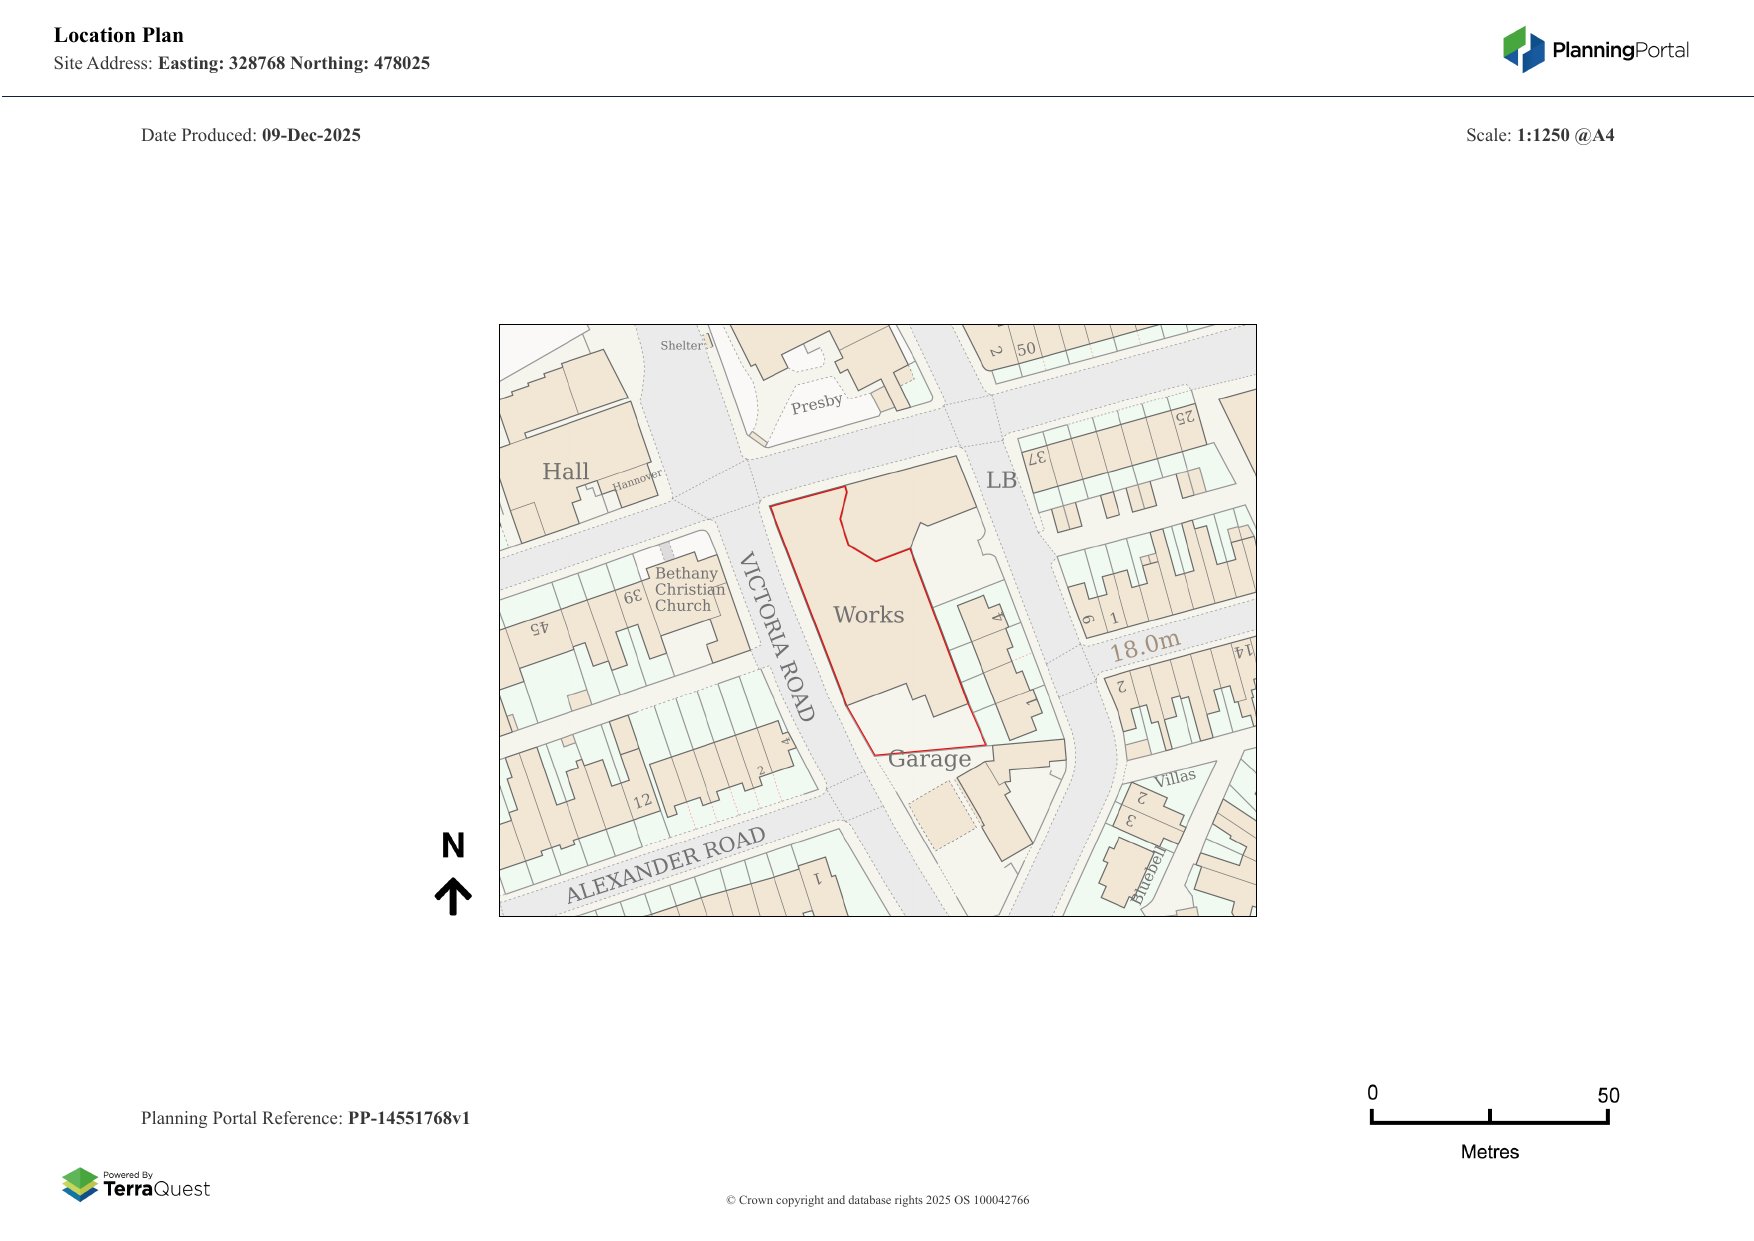Select the Garage label on the map

tap(930, 760)
